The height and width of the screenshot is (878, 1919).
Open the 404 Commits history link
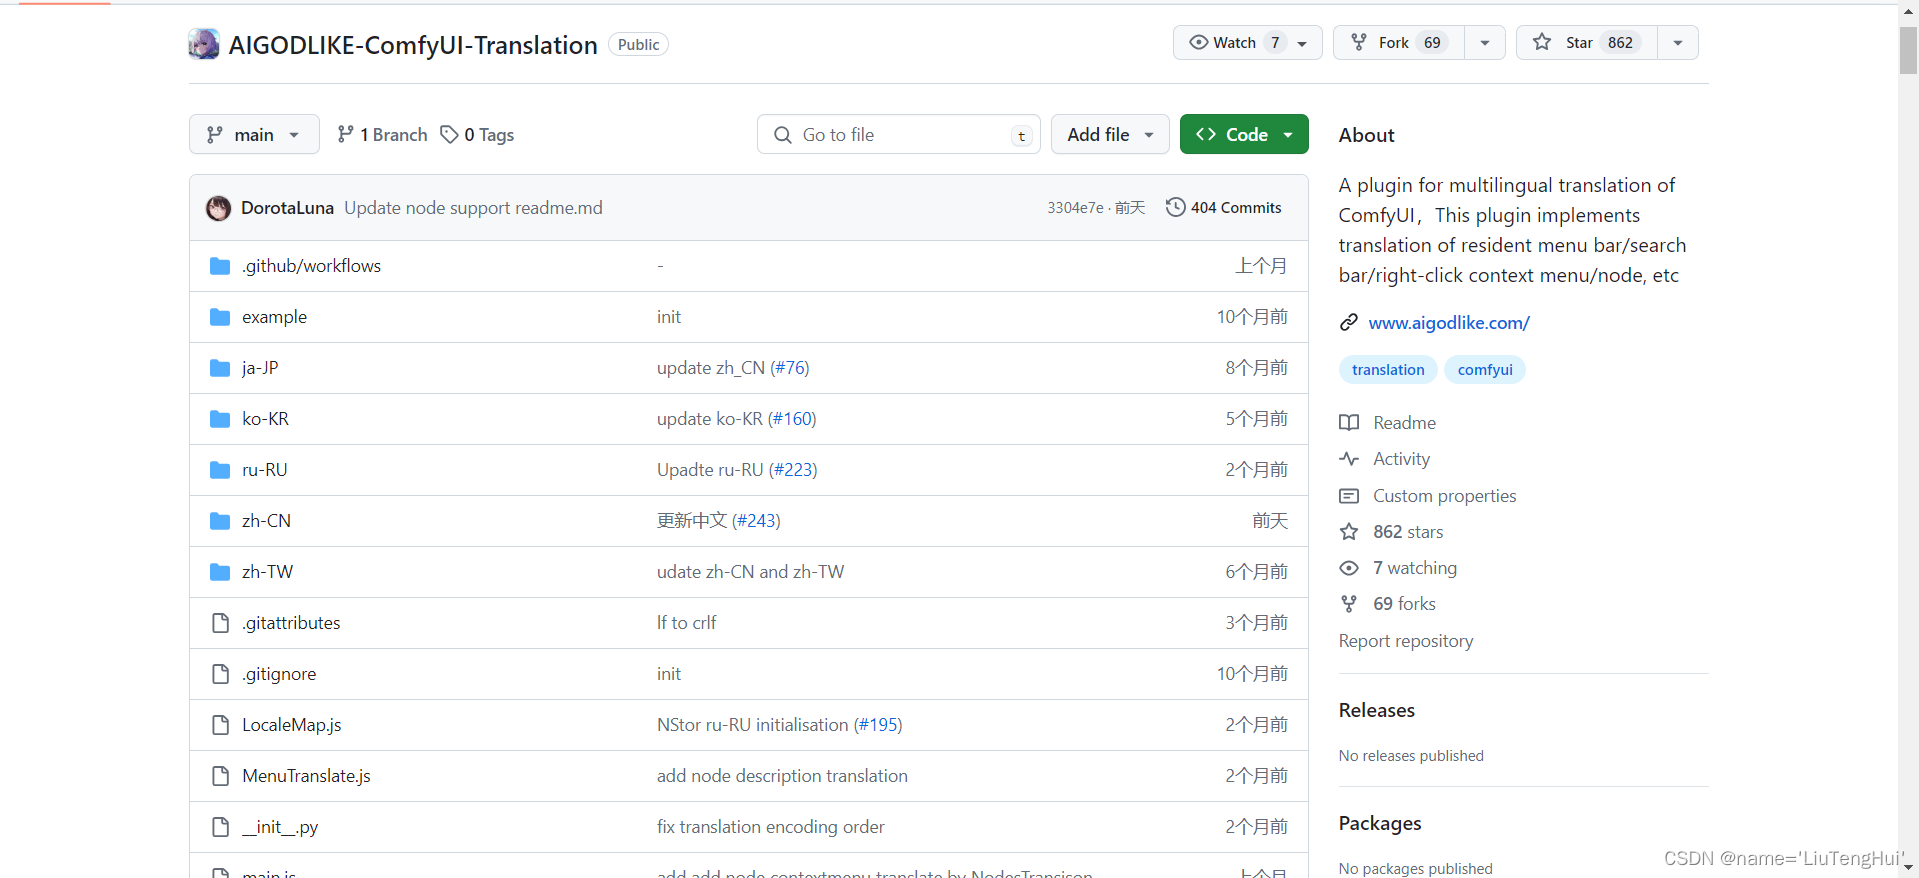pyautogui.click(x=1224, y=207)
